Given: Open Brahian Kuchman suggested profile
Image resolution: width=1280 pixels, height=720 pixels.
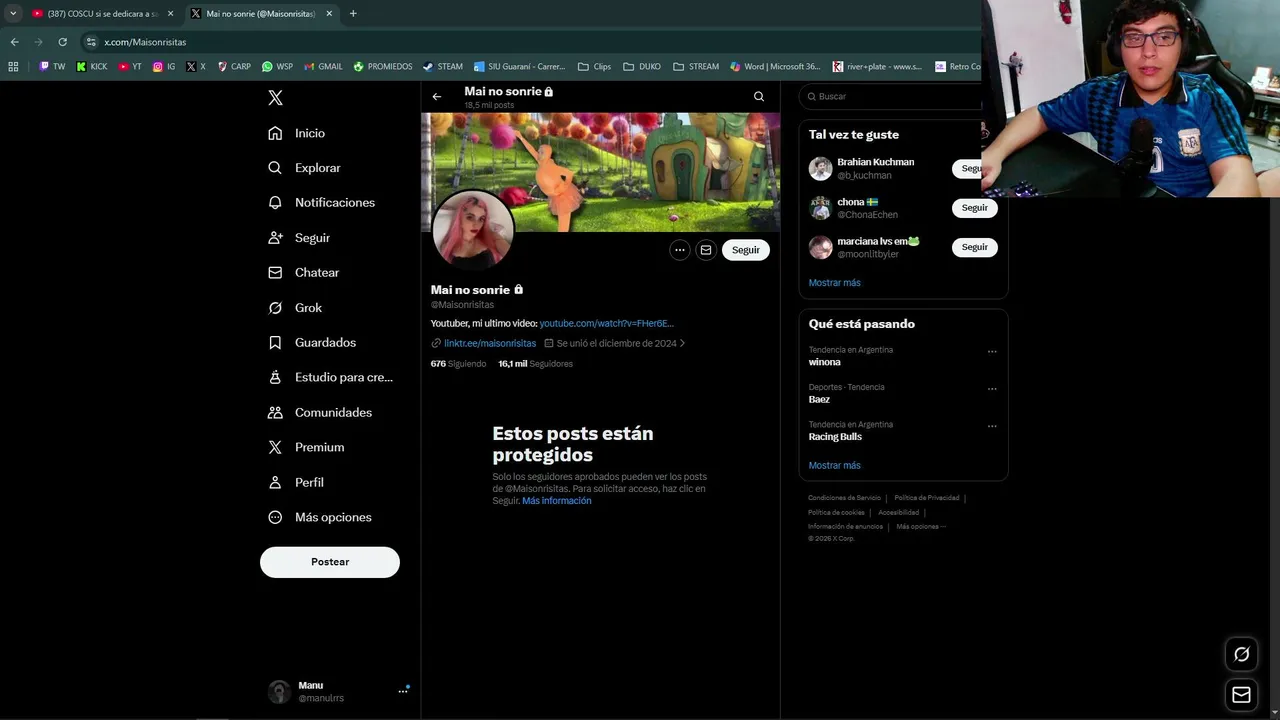Looking at the screenshot, I should point(875,162).
